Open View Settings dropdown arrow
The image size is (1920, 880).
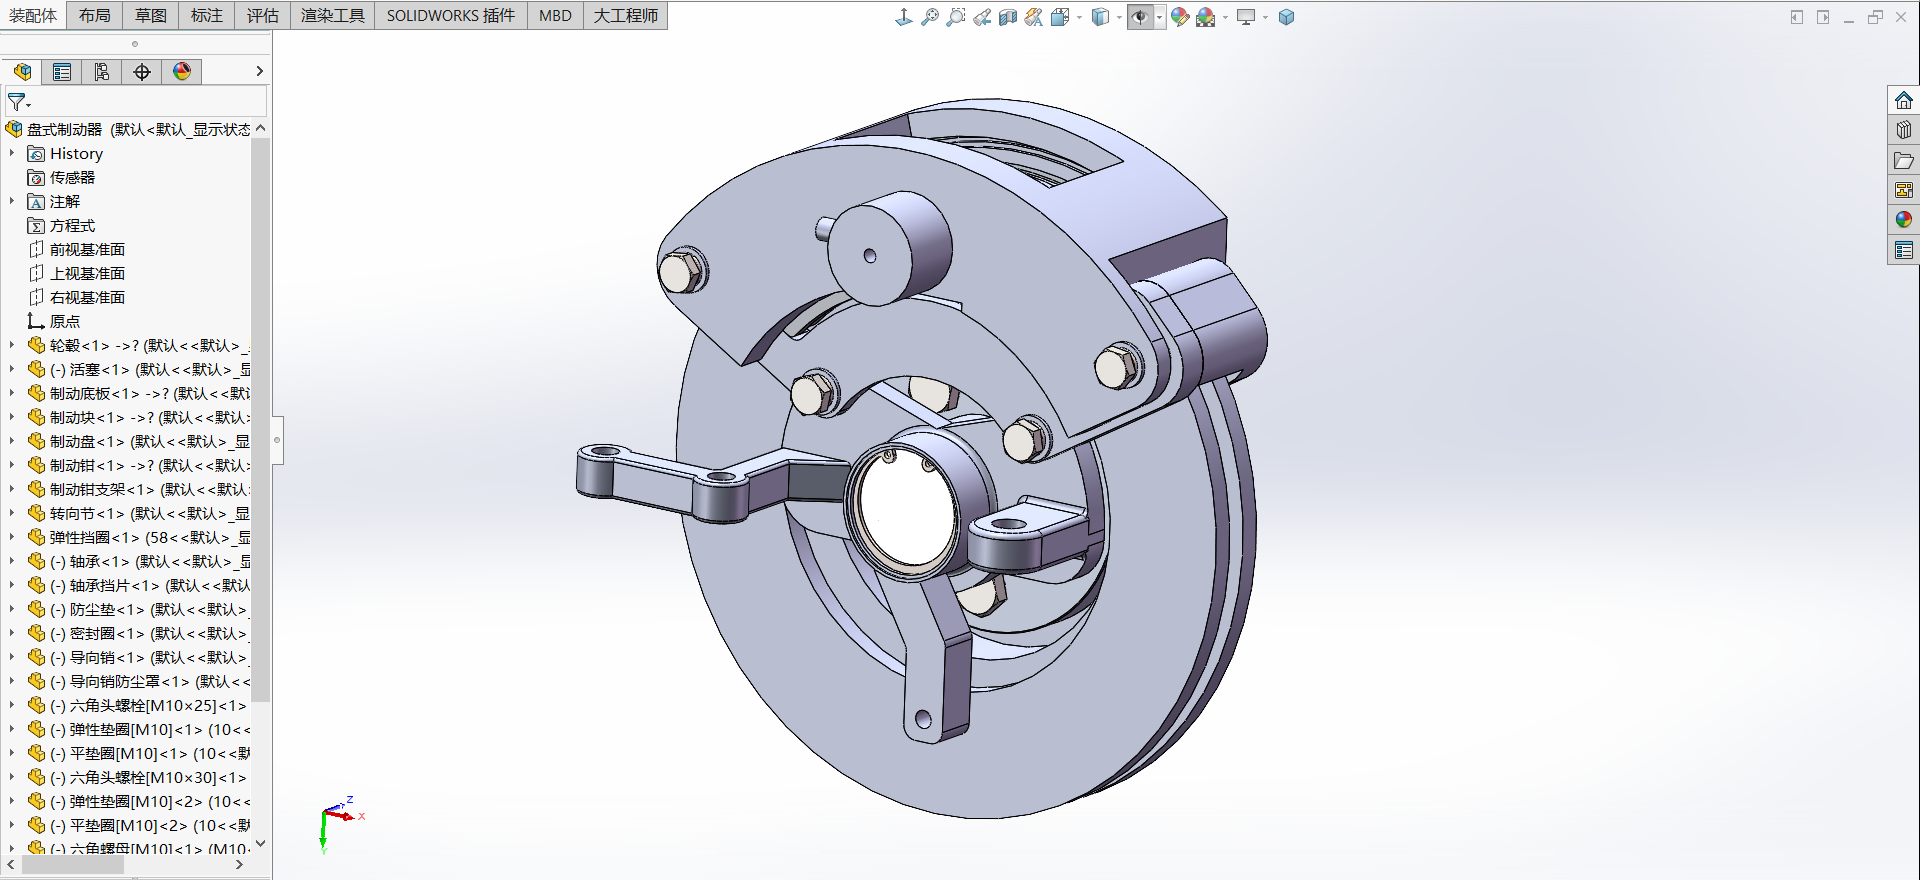(1265, 17)
